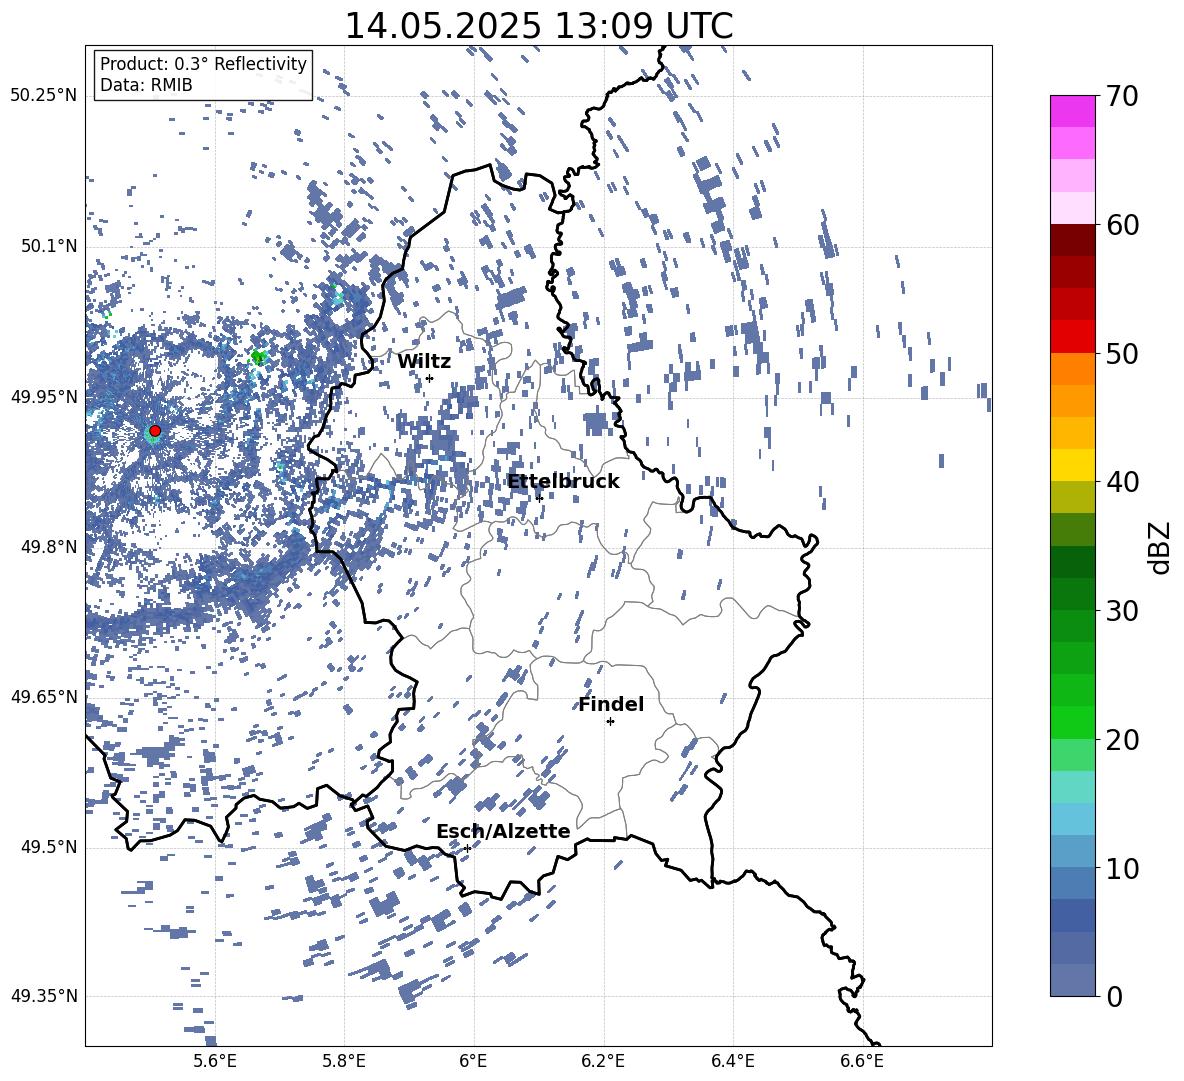Click the dark green 30 dBZ color band
The width and height of the screenshot is (1184, 1081).
[1072, 594]
